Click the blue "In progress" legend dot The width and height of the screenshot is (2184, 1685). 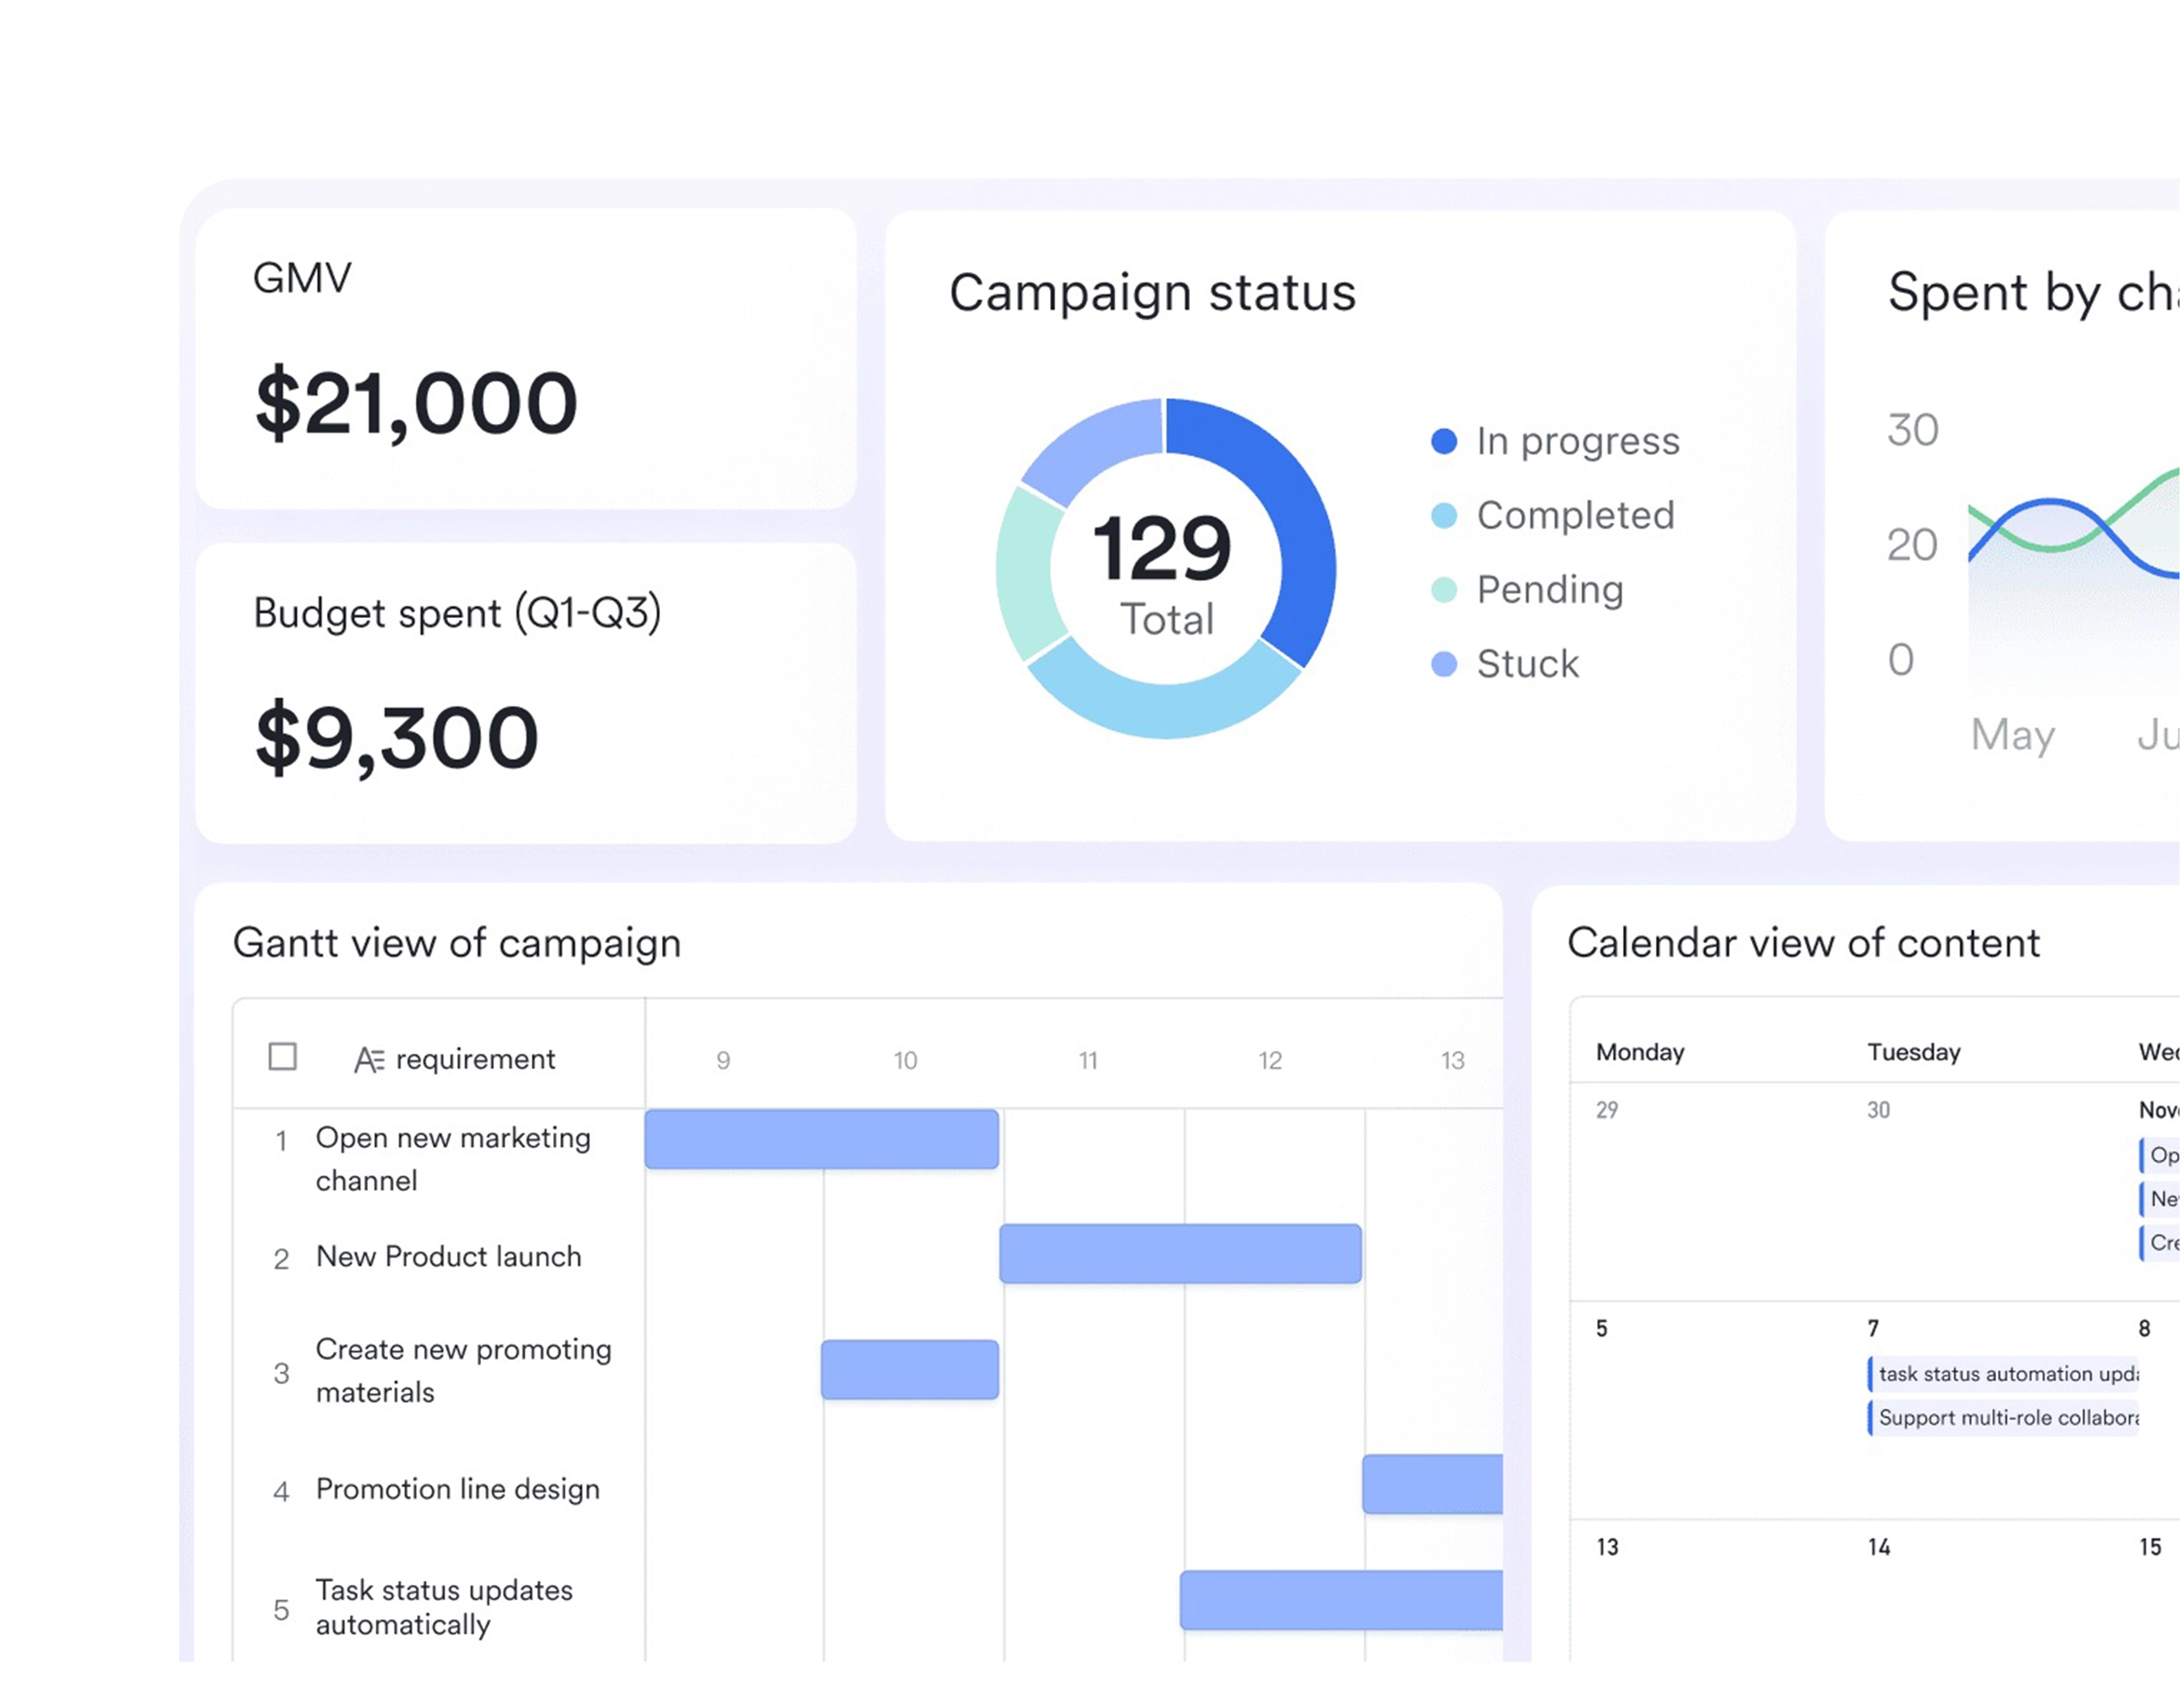point(1444,440)
